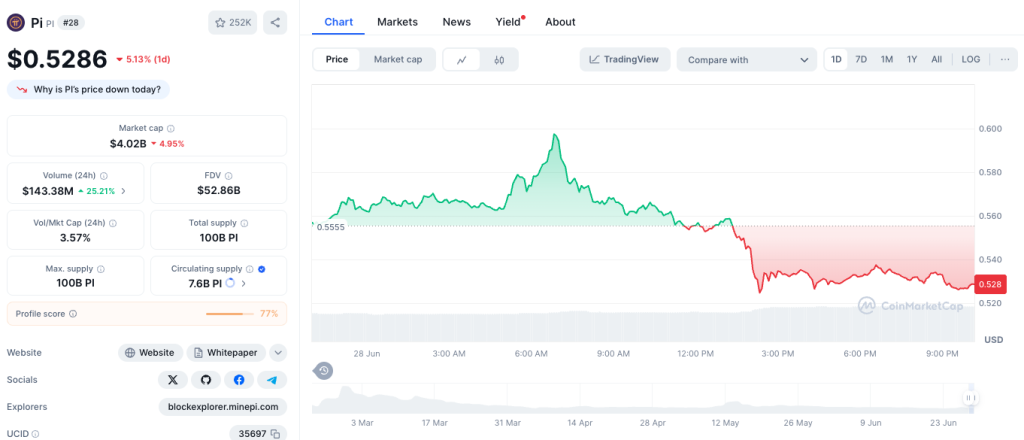
Task: Open the Website link
Action: coord(150,353)
